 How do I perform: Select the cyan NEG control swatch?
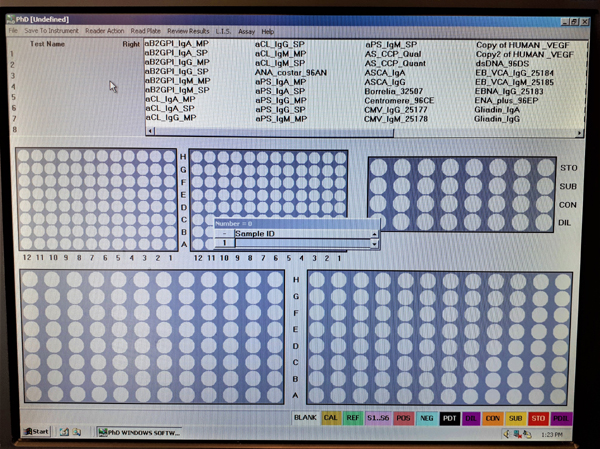click(x=426, y=417)
